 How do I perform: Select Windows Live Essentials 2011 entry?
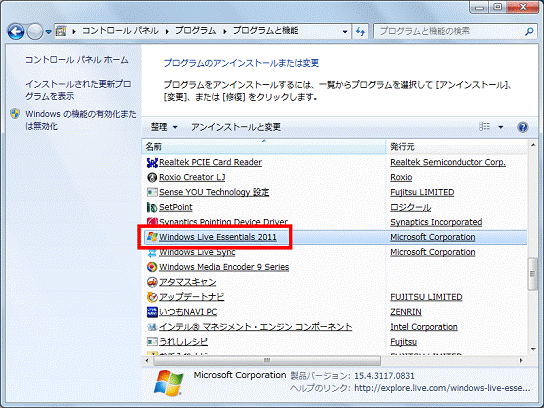[x=218, y=237]
